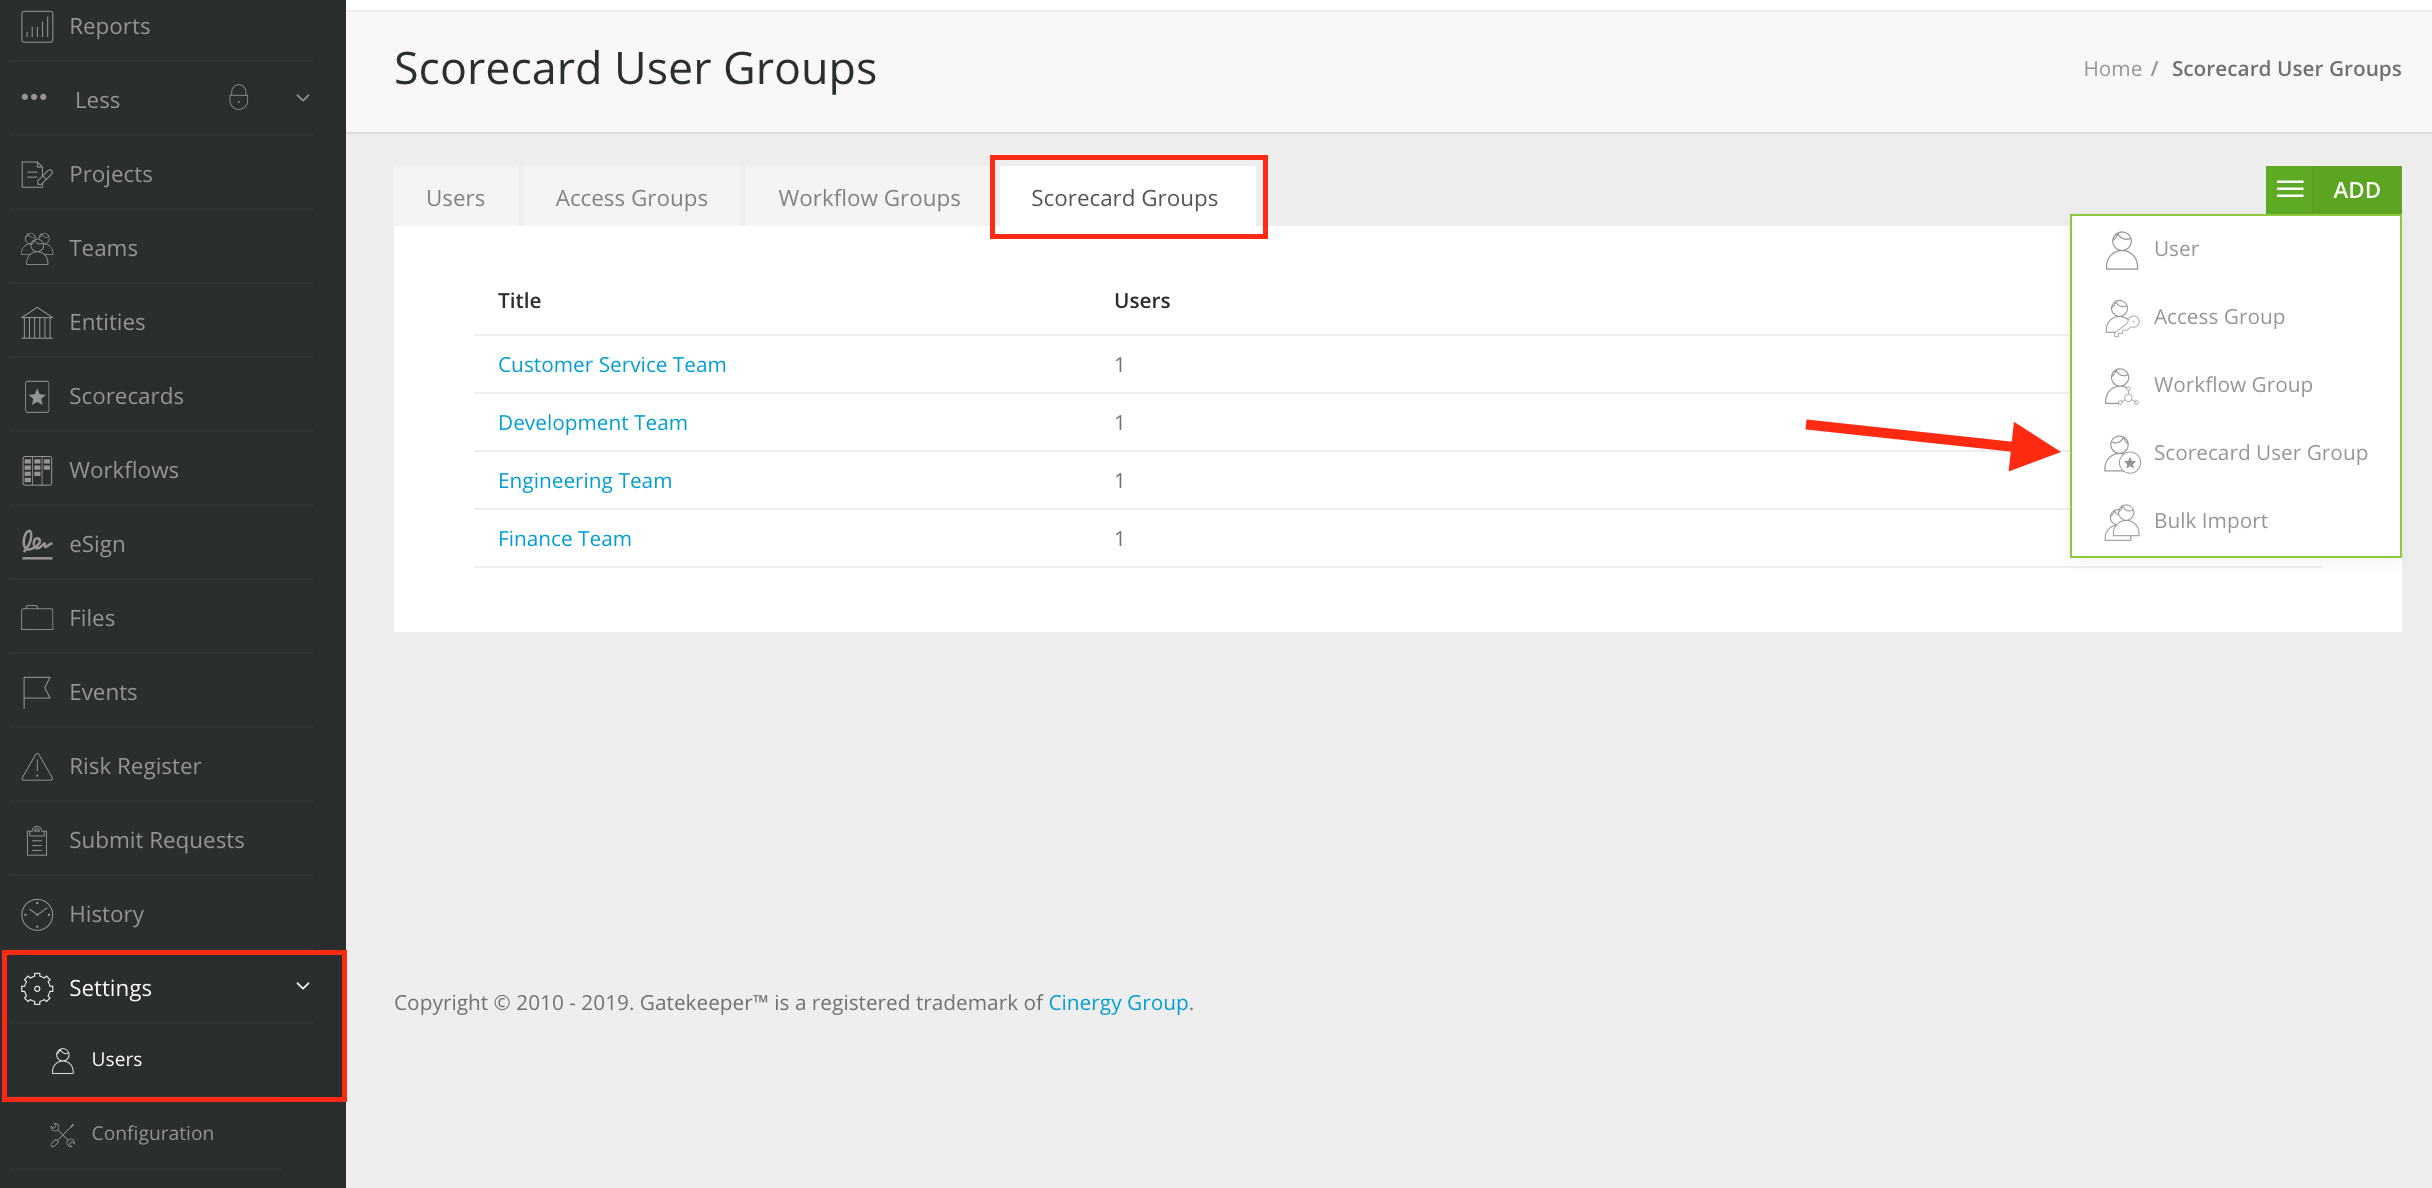Click the Reports icon in sidebar
The image size is (2432, 1188).
pos(37,25)
